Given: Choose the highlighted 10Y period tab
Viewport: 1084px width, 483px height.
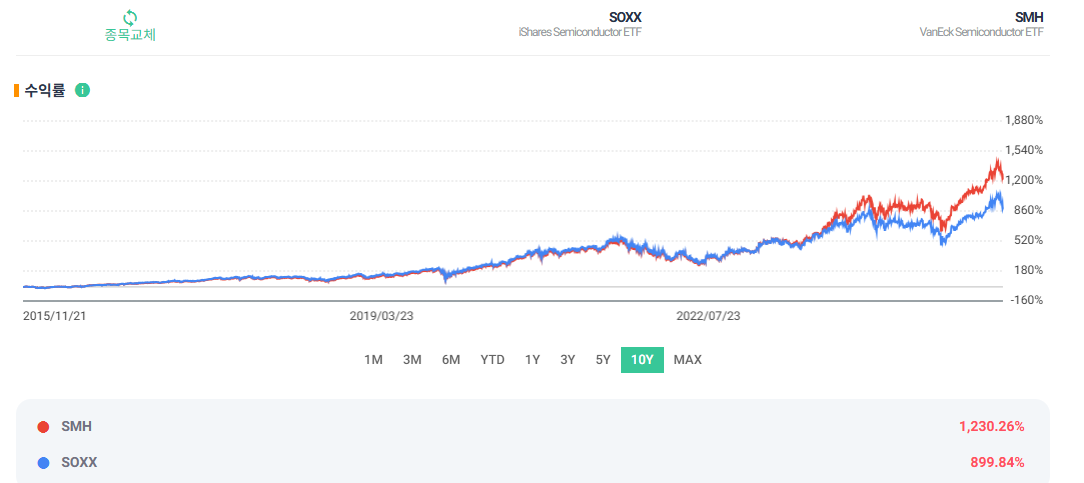Looking at the screenshot, I should point(642,359).
